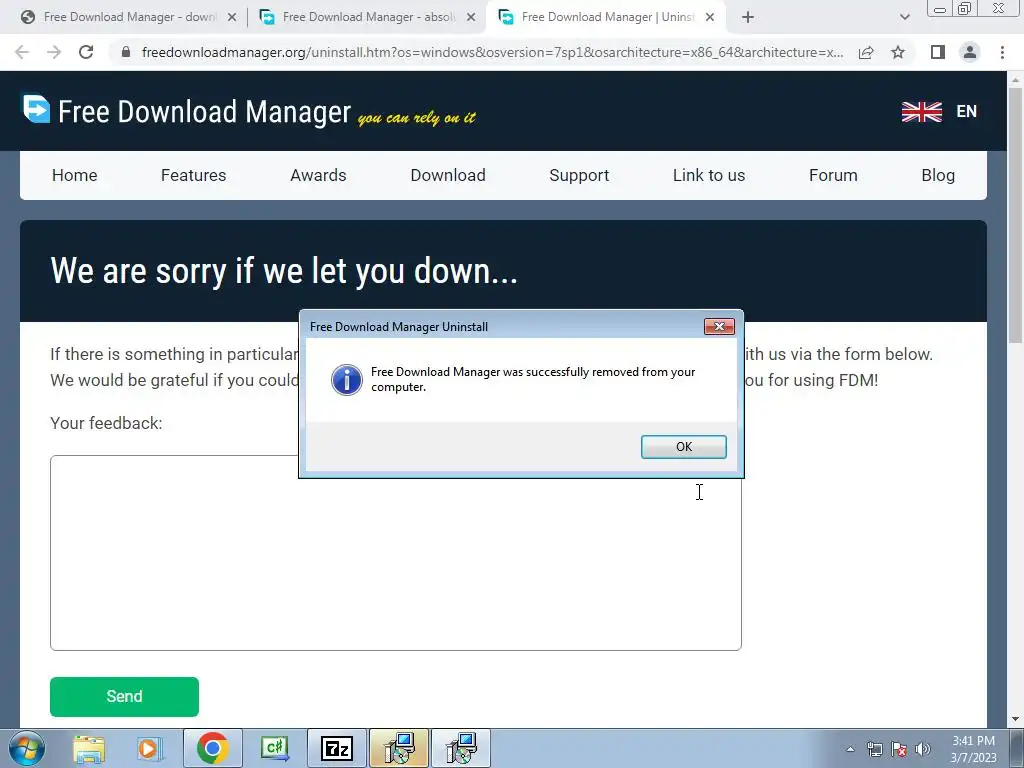Open Windows Media Player from taskbar

(150, 748)
